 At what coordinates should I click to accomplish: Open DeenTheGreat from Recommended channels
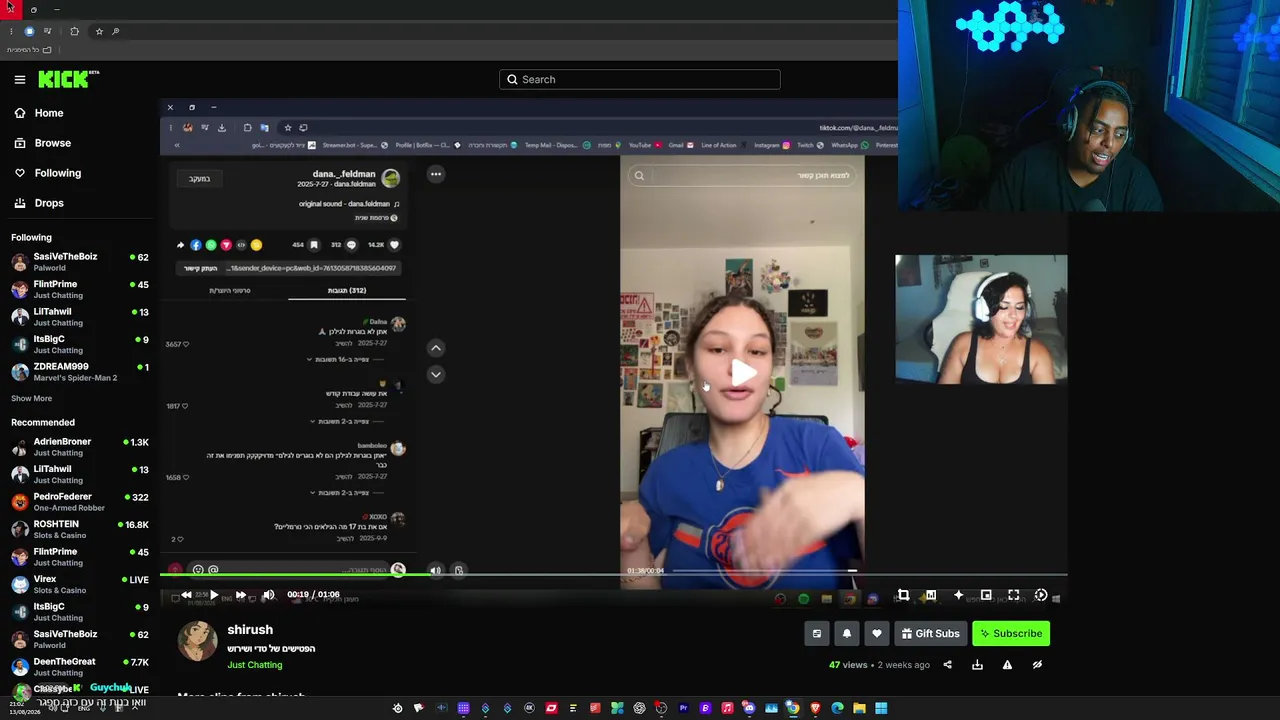point(80,667)
